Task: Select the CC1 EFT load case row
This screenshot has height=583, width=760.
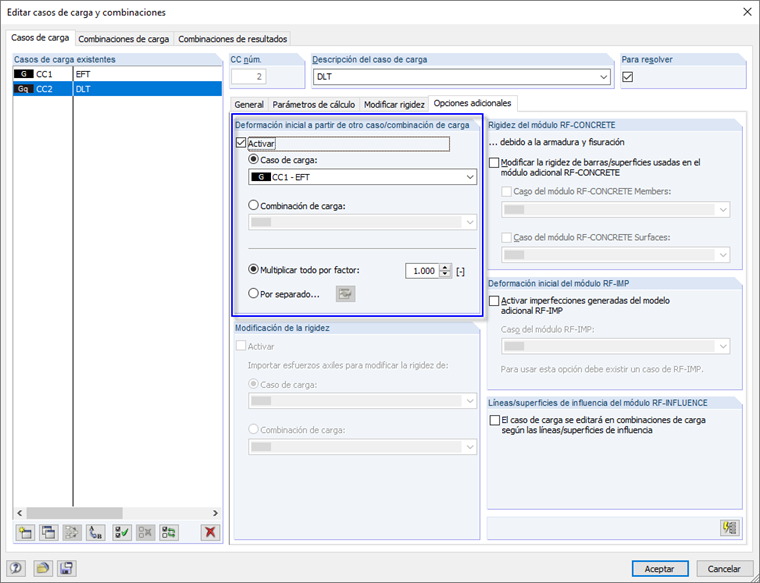Action: (117, 74)
